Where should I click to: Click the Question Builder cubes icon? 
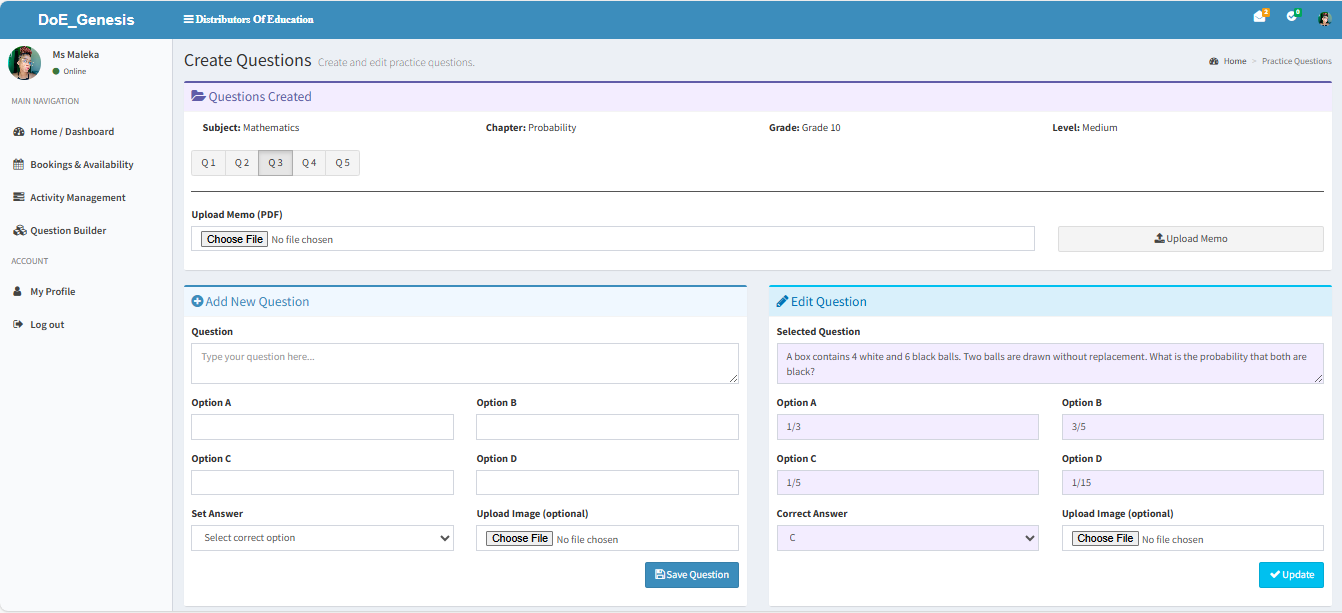[x=19, y=231]
